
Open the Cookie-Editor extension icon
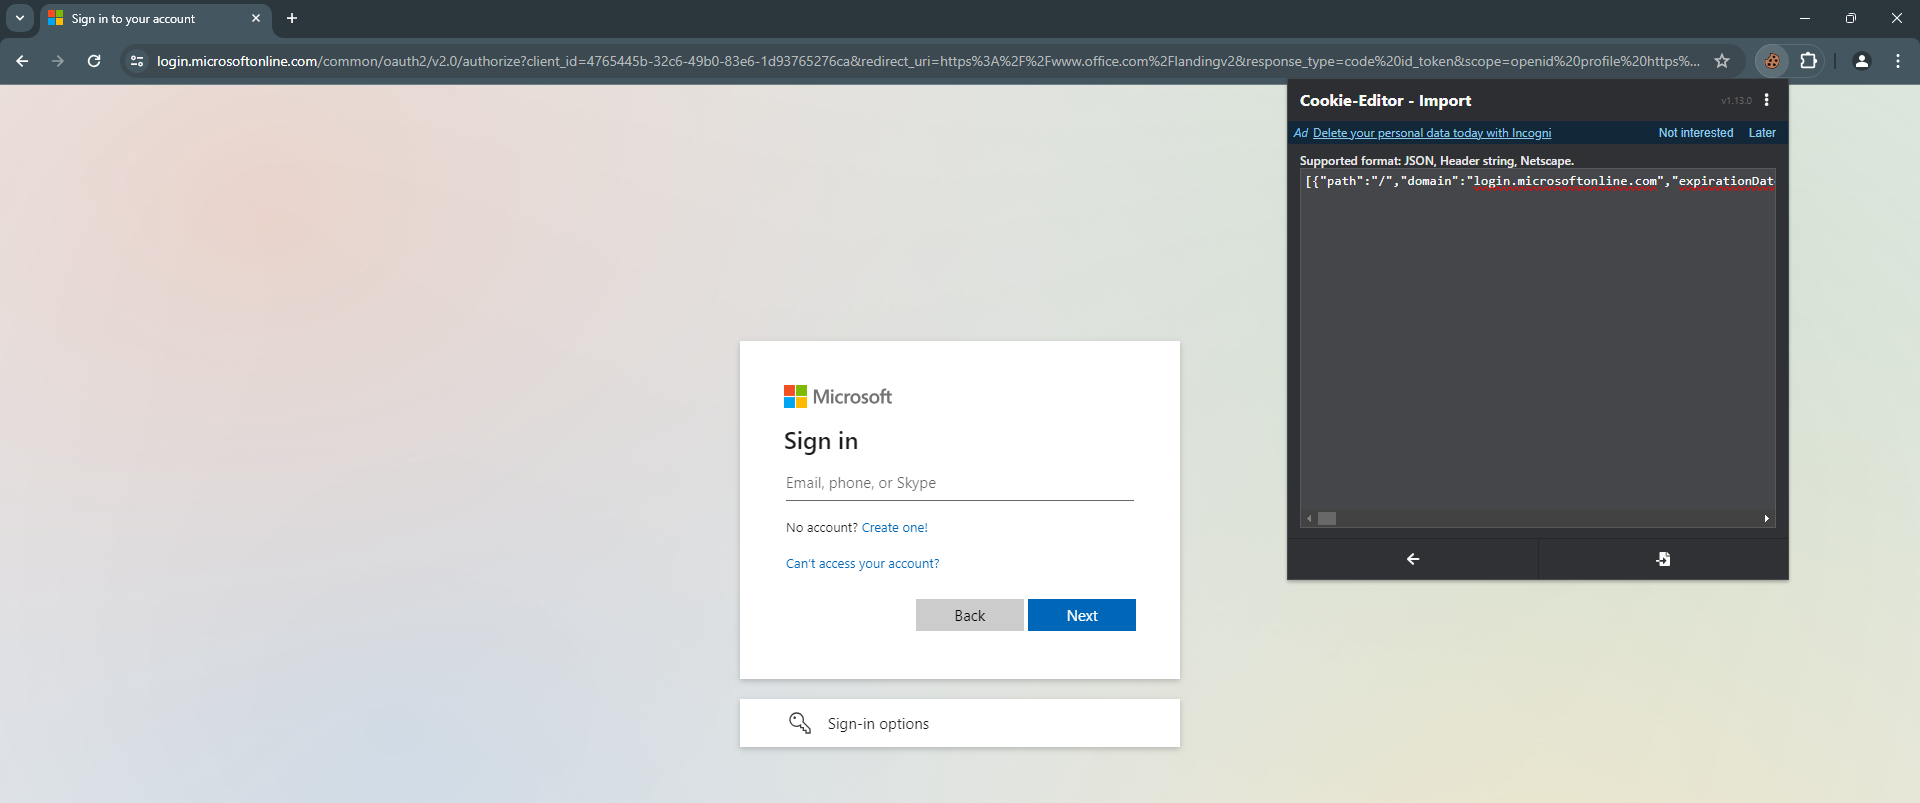1772,61
